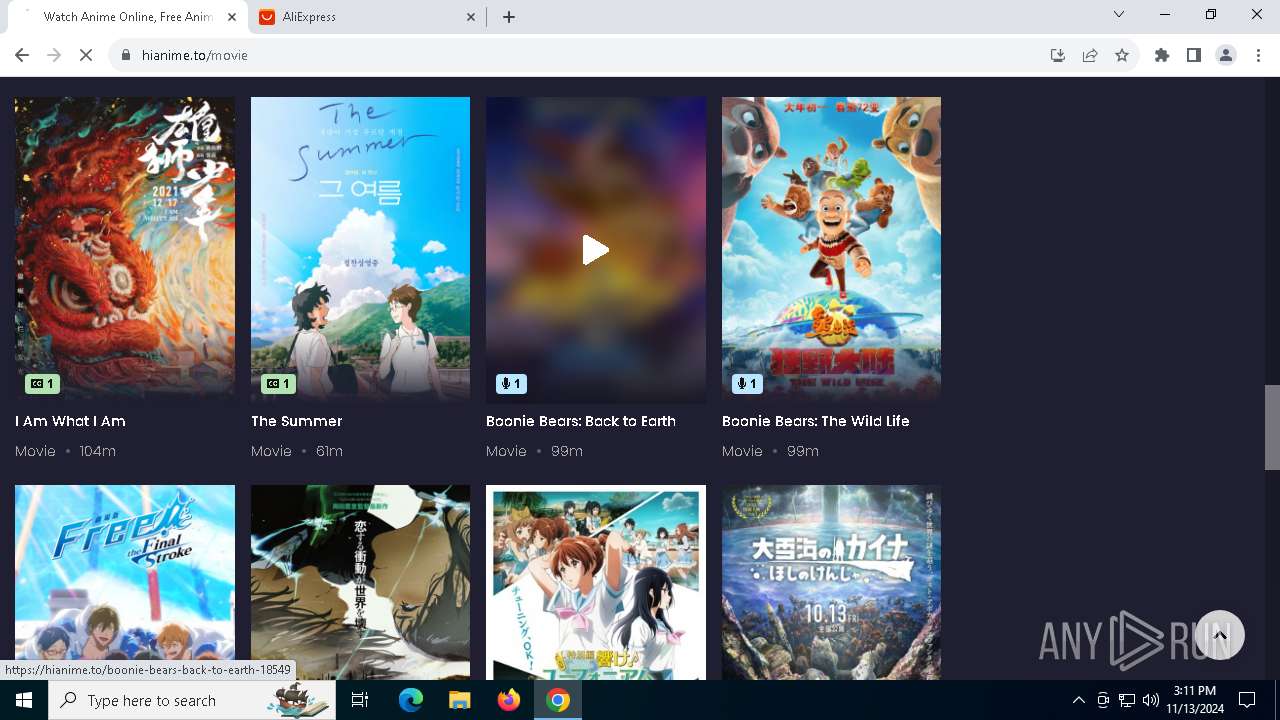Switch to the AliExpress tab
This screenshot has width=1280, height=720.
pos(365,17)
